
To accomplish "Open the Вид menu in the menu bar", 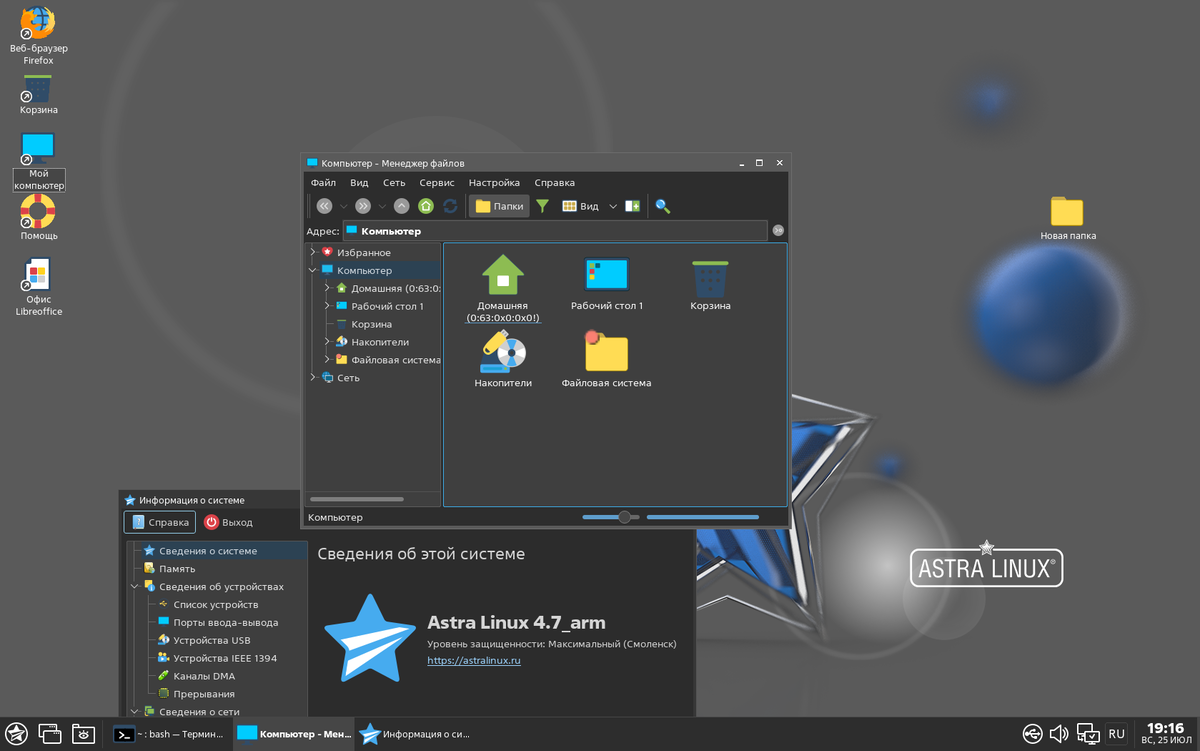I will pos(359,183).
